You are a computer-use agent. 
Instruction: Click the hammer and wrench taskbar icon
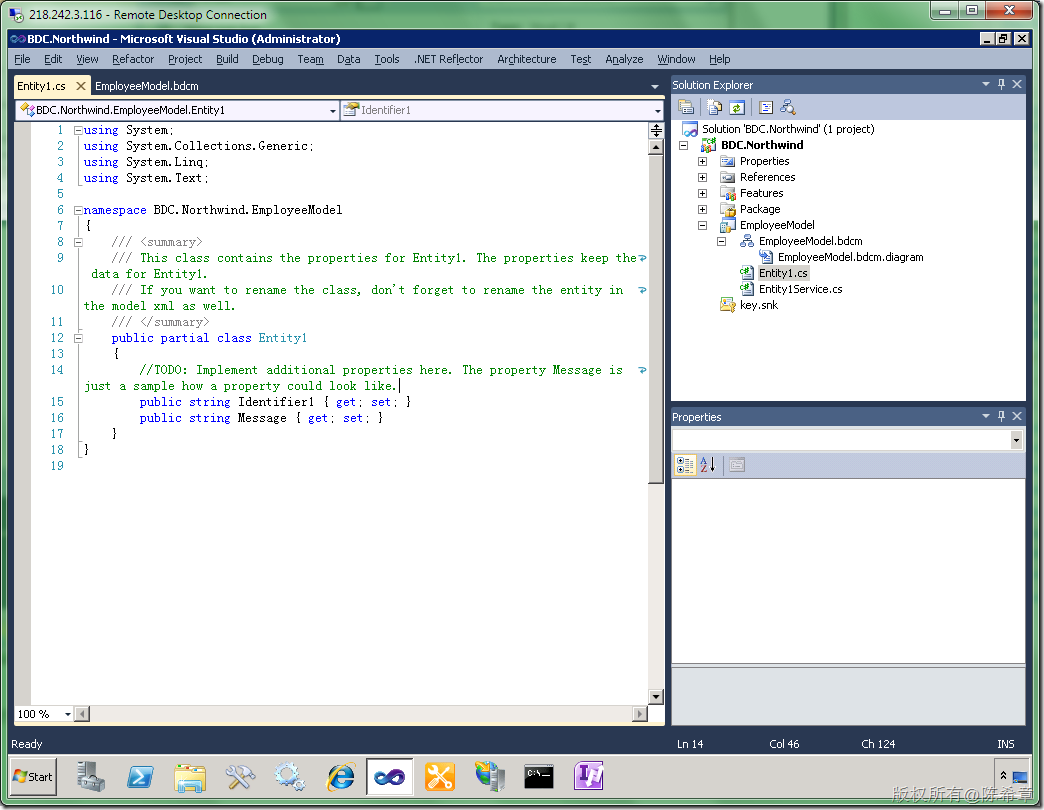[x=240, y=777]
